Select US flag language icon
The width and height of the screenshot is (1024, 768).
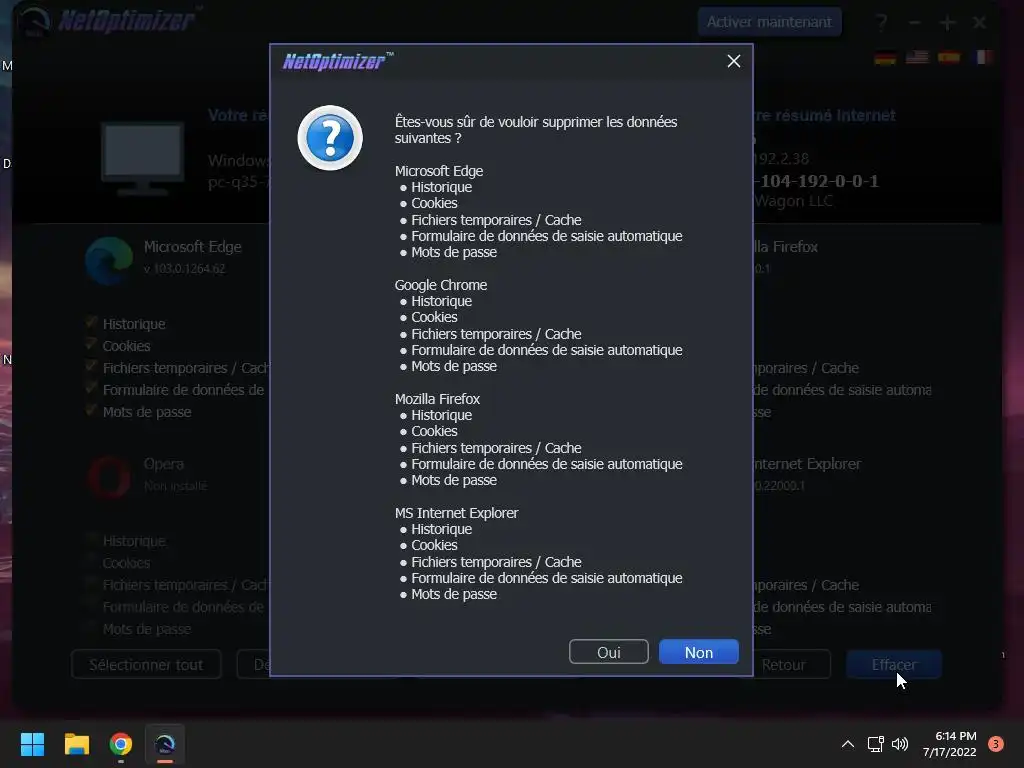(917, 58)
